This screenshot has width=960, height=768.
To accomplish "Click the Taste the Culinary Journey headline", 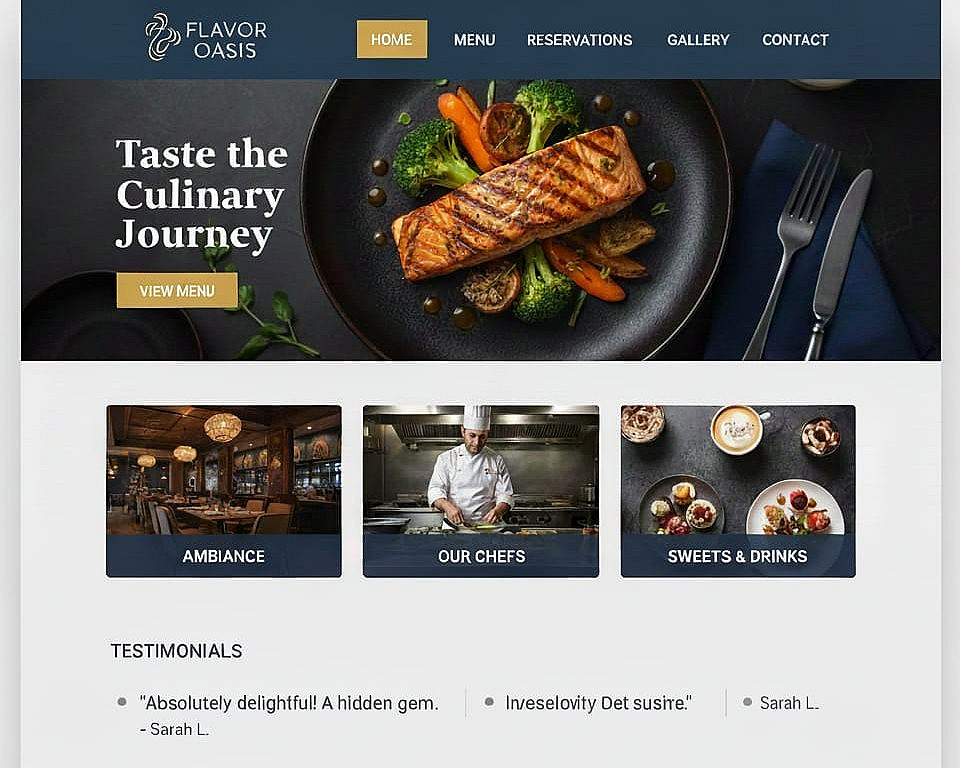I will coord(201,194).
